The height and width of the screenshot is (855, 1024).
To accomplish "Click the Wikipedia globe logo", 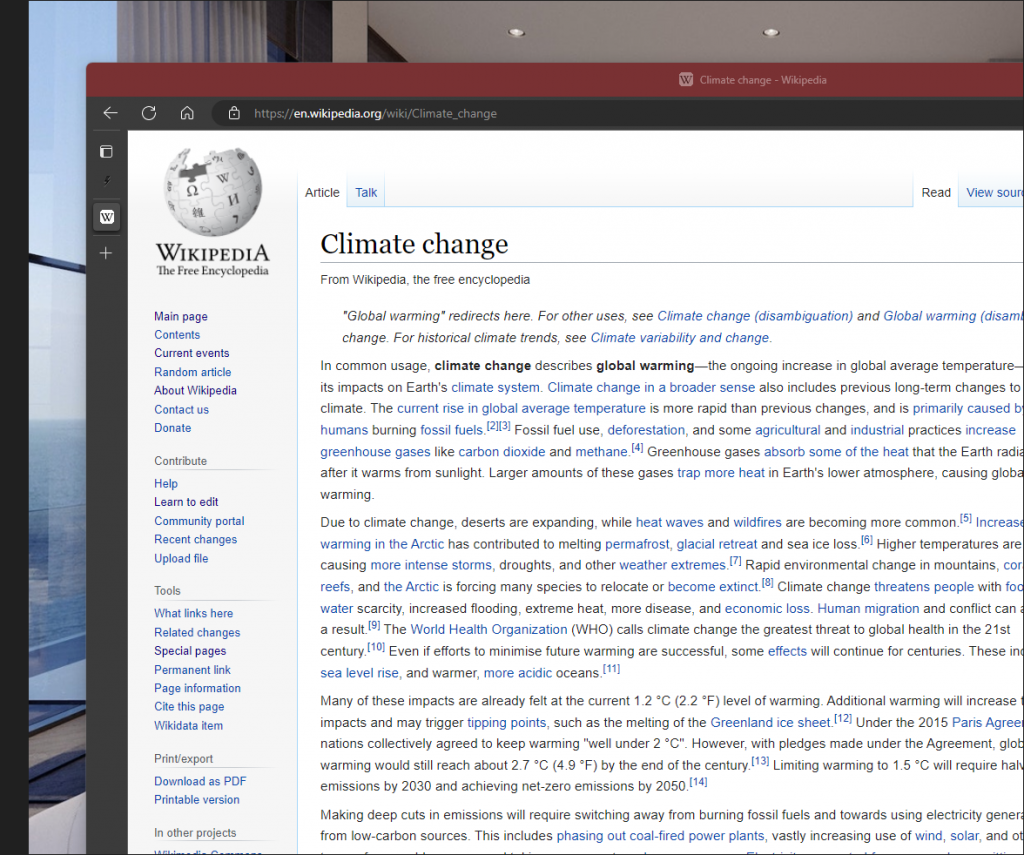I will coord(212,193).
